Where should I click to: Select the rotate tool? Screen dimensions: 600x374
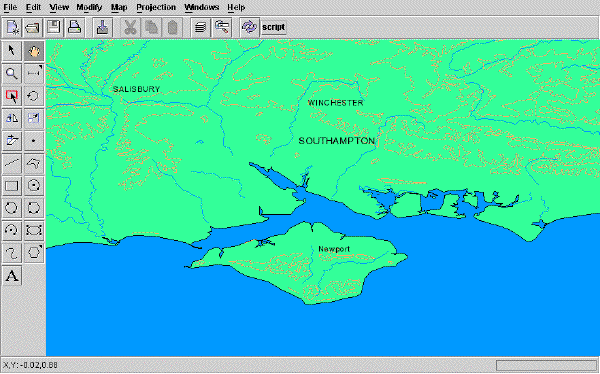pos(34,96)
